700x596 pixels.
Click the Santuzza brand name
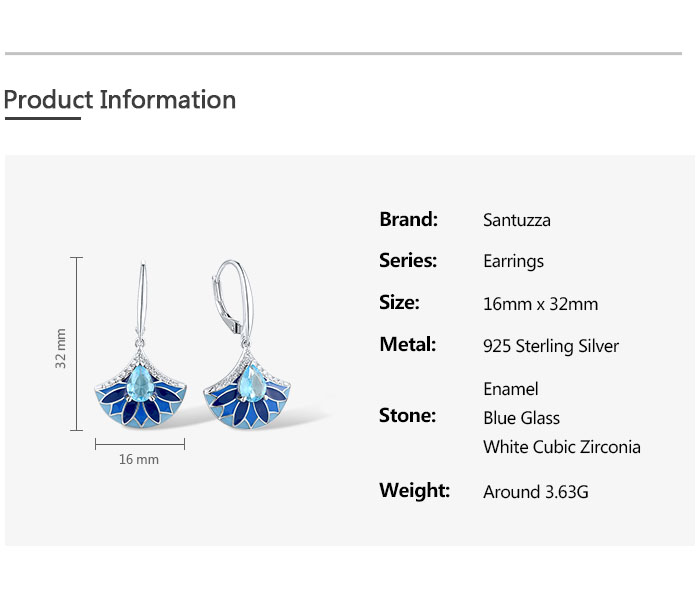tap(516, 220)
